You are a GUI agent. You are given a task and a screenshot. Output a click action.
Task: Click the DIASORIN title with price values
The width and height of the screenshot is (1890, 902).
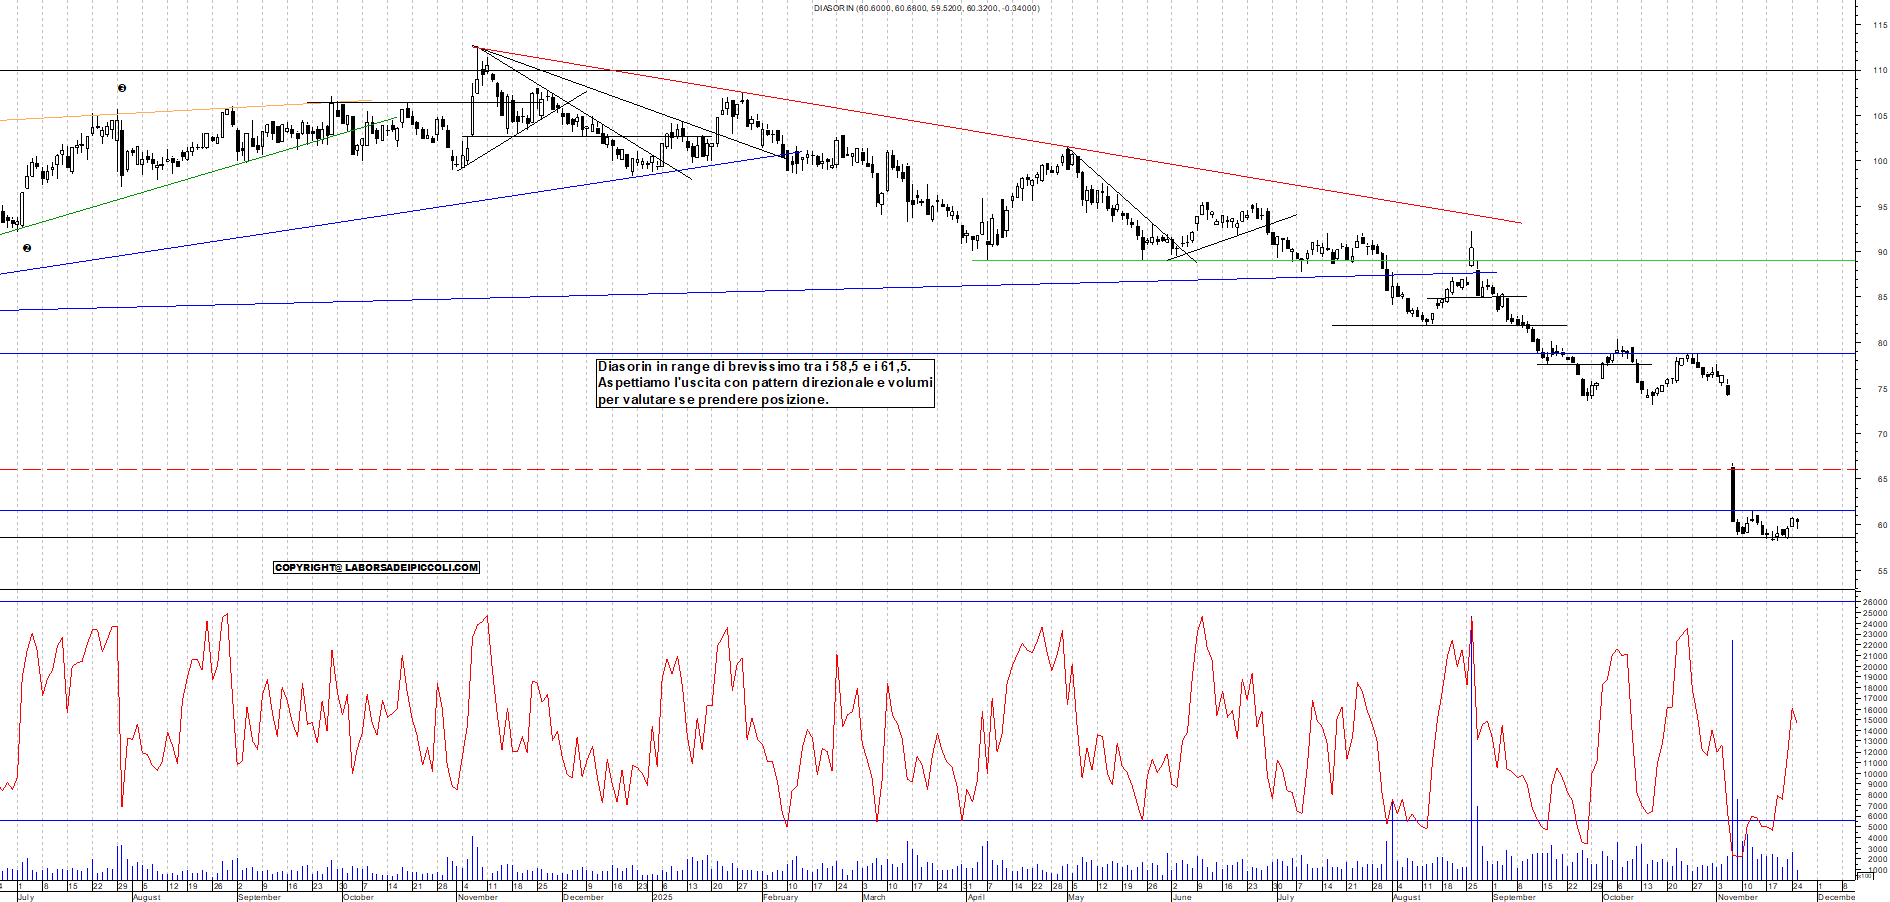point(925,8)
